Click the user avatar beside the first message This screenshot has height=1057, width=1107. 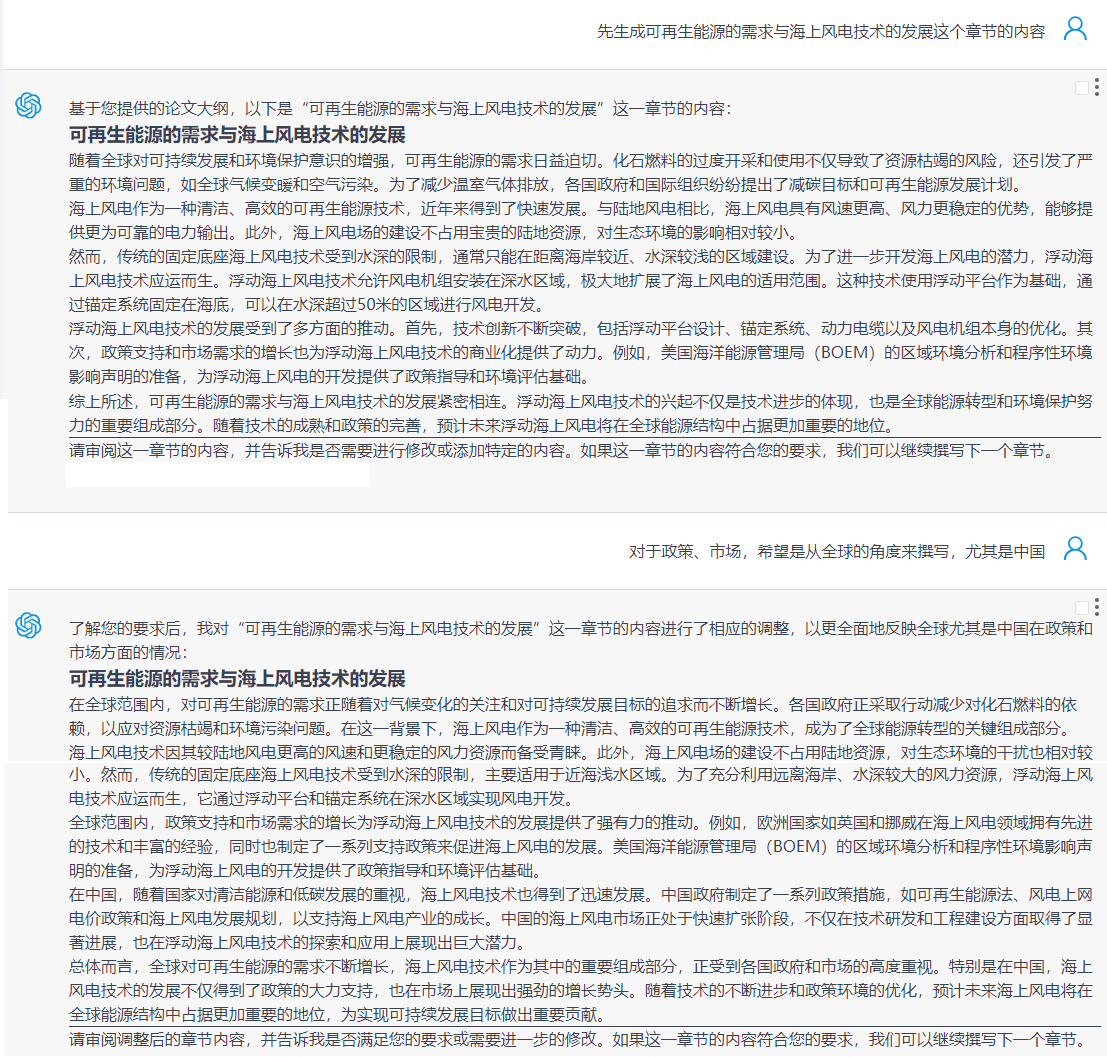pyautogui.click(x=1075, y=29)
